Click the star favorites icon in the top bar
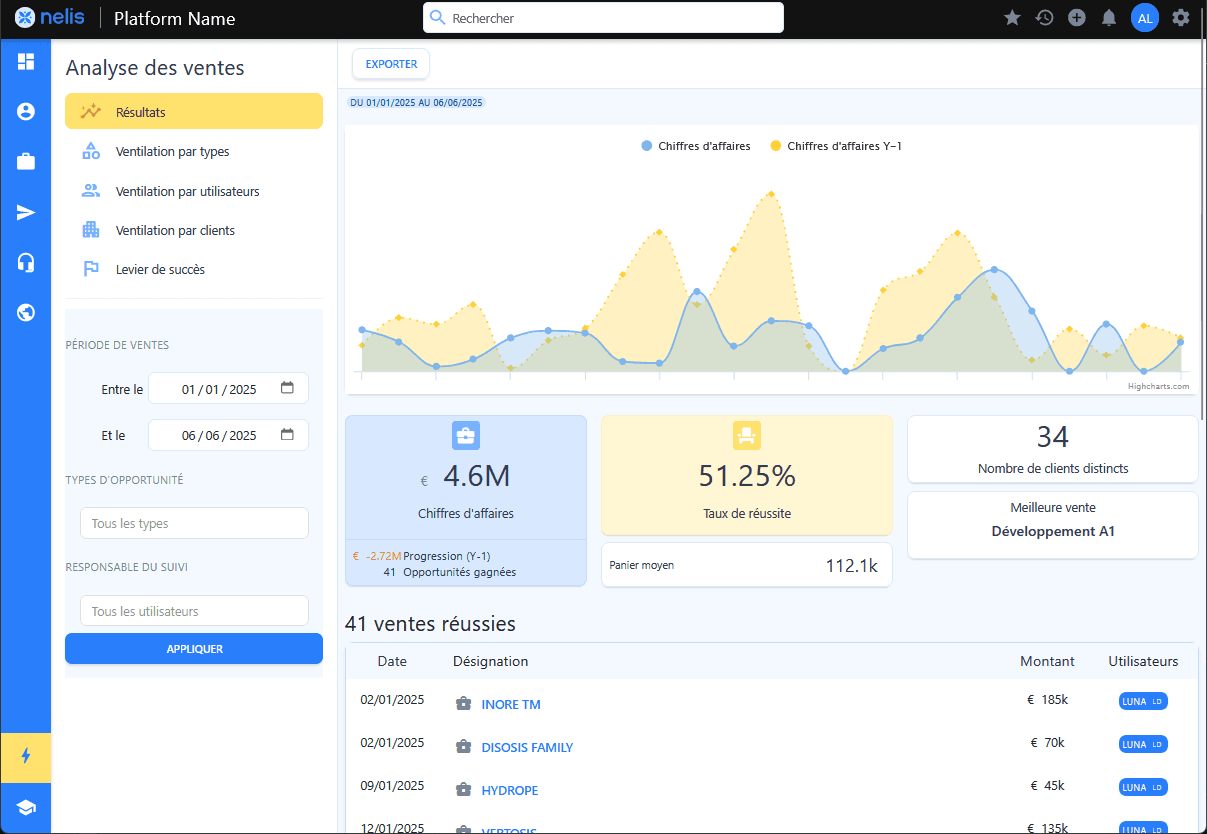1207x834 pixels. [x=1012, y=17]
